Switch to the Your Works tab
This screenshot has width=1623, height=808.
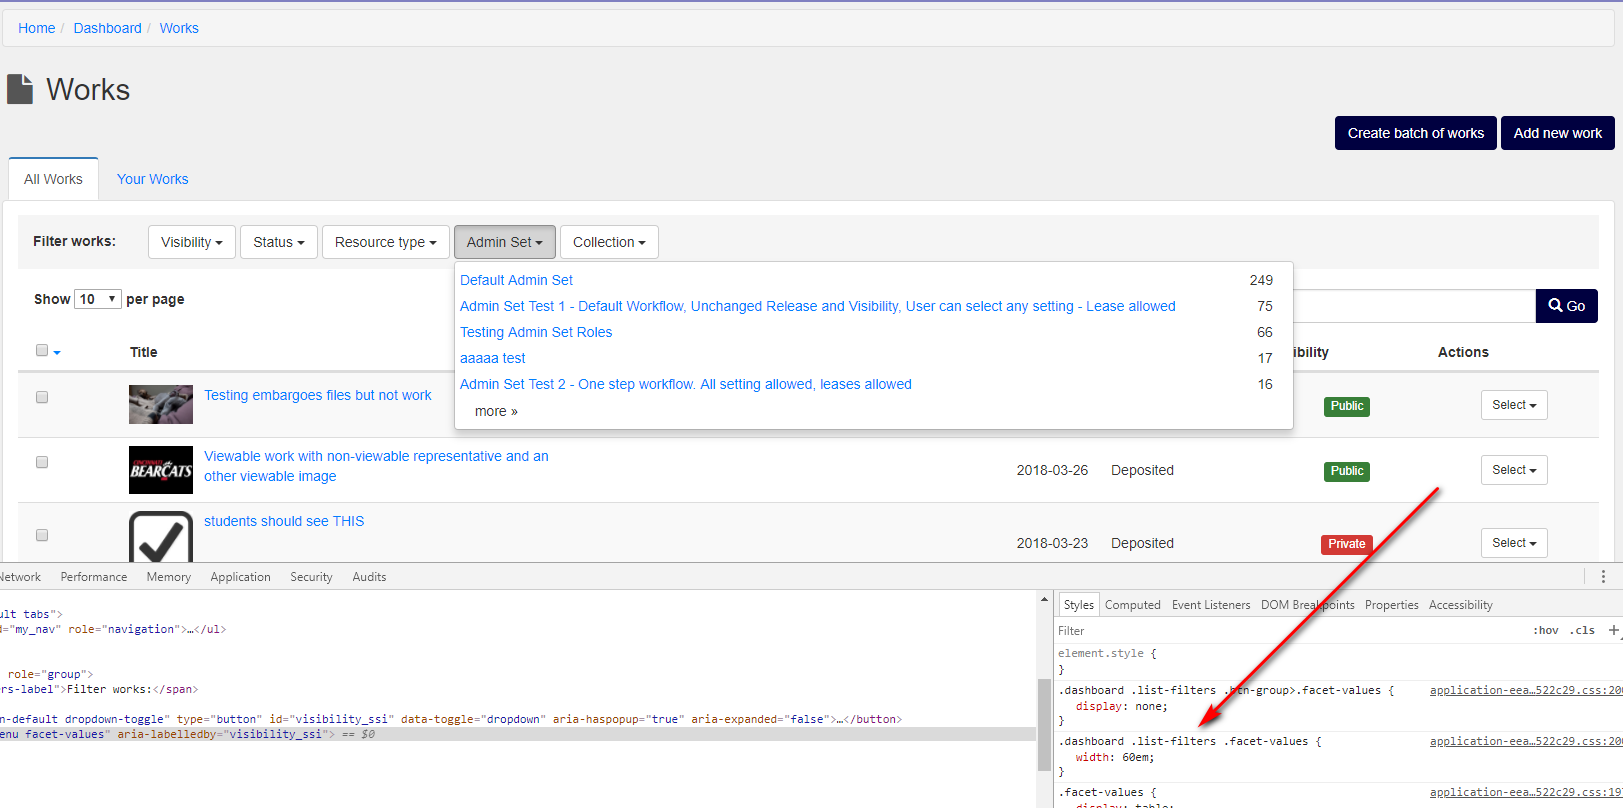point(152,179)
